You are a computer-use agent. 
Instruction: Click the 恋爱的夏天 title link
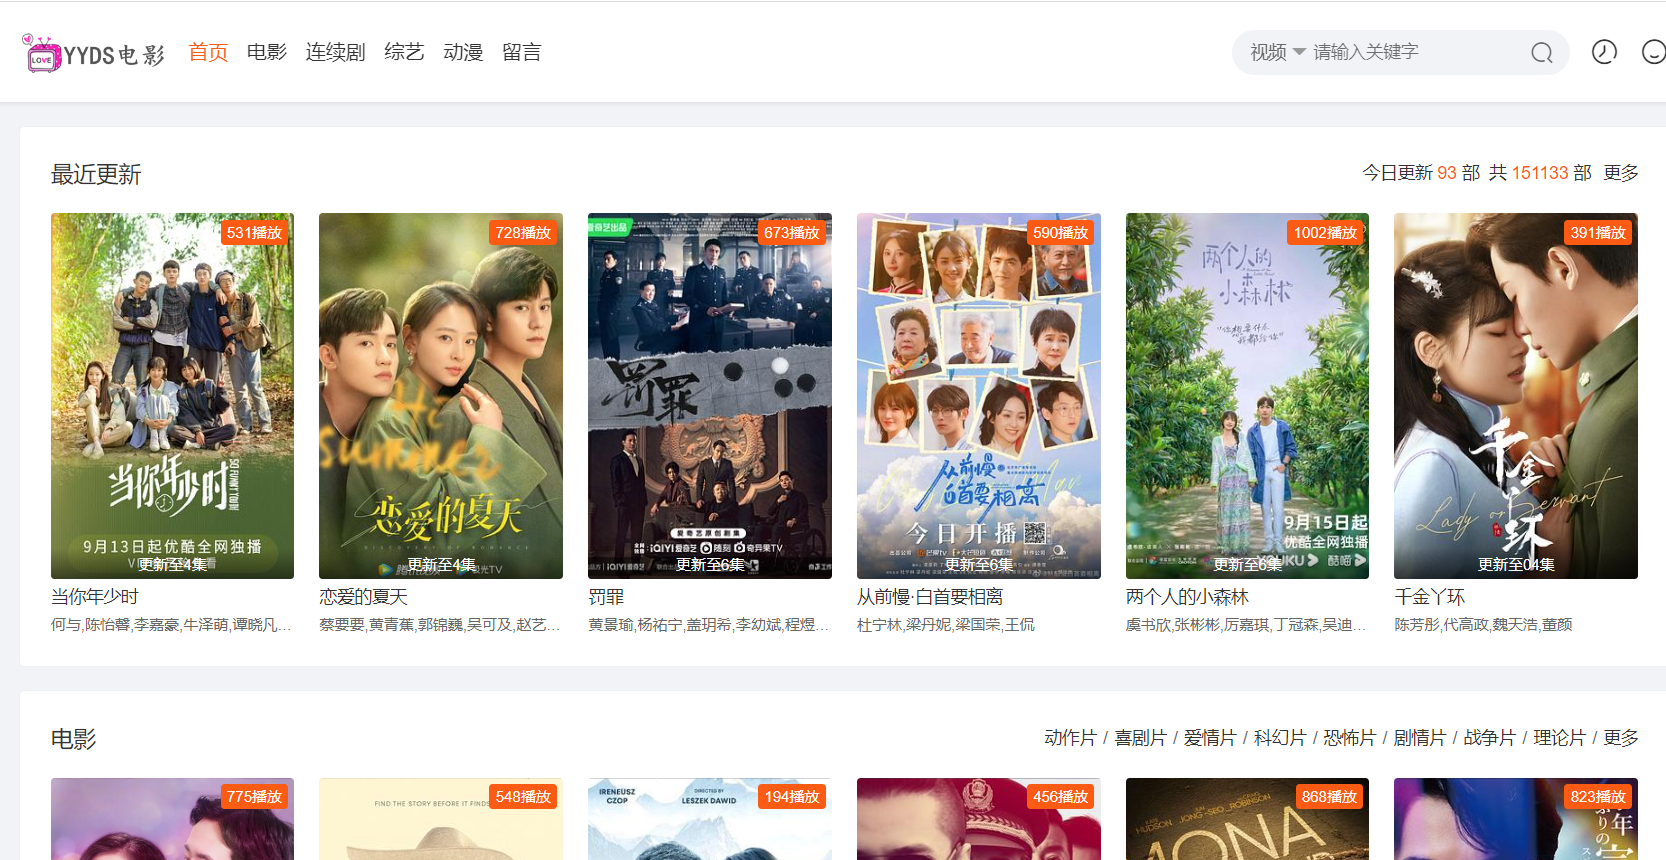pyautogui.click(x=364, y=597)
